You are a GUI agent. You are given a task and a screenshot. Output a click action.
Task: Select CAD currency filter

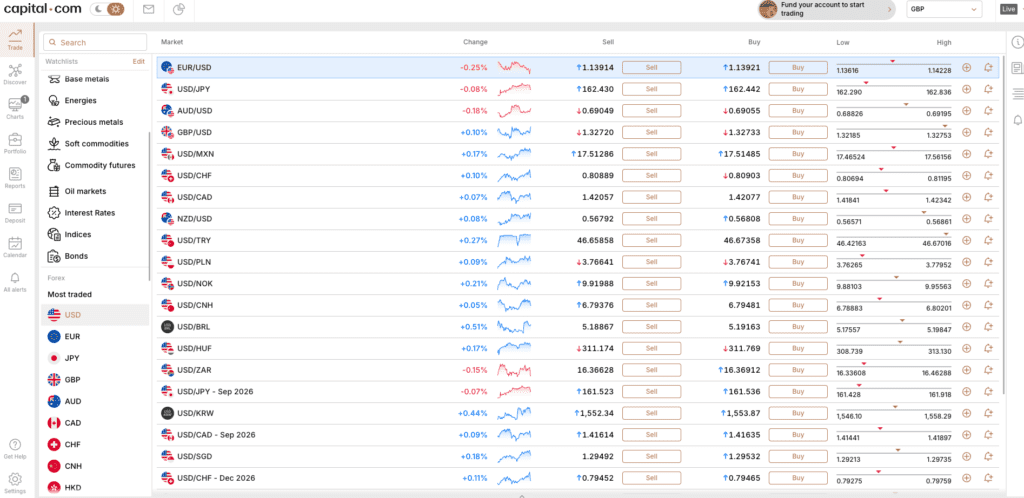[x=95, y=423]
